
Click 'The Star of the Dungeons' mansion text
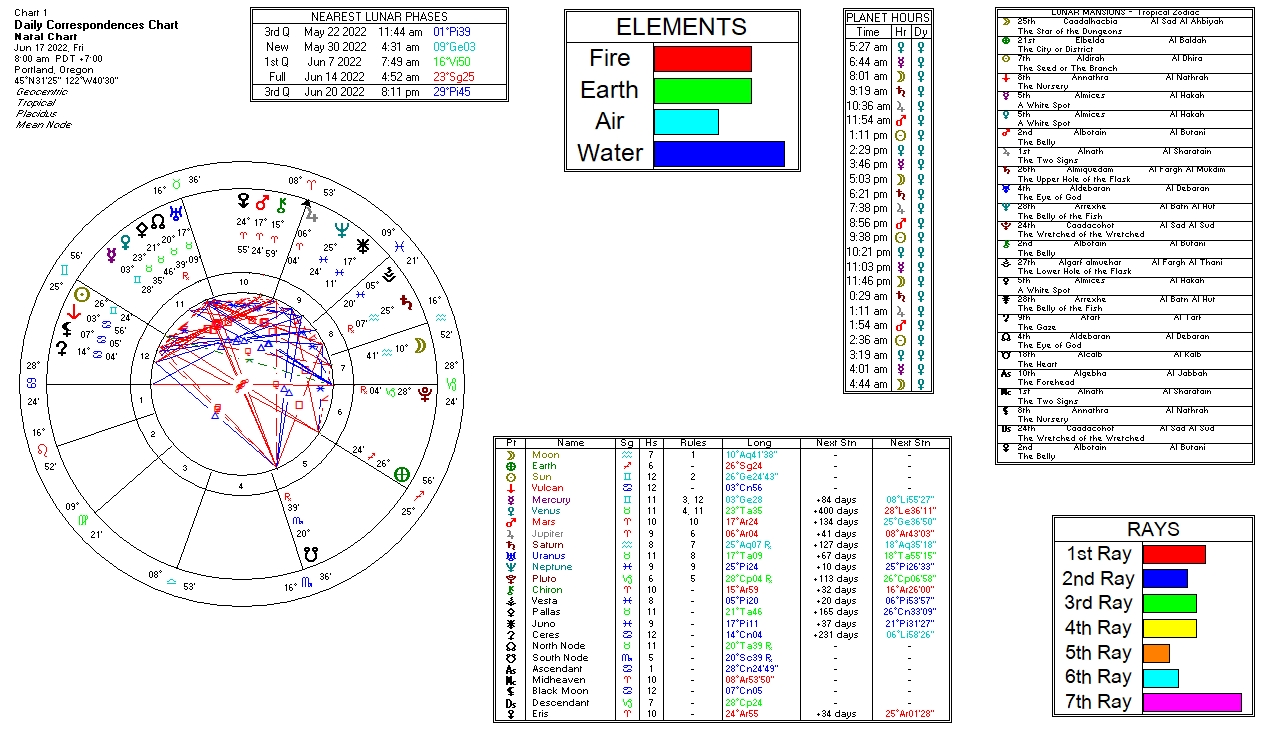tap(1069, 31)
